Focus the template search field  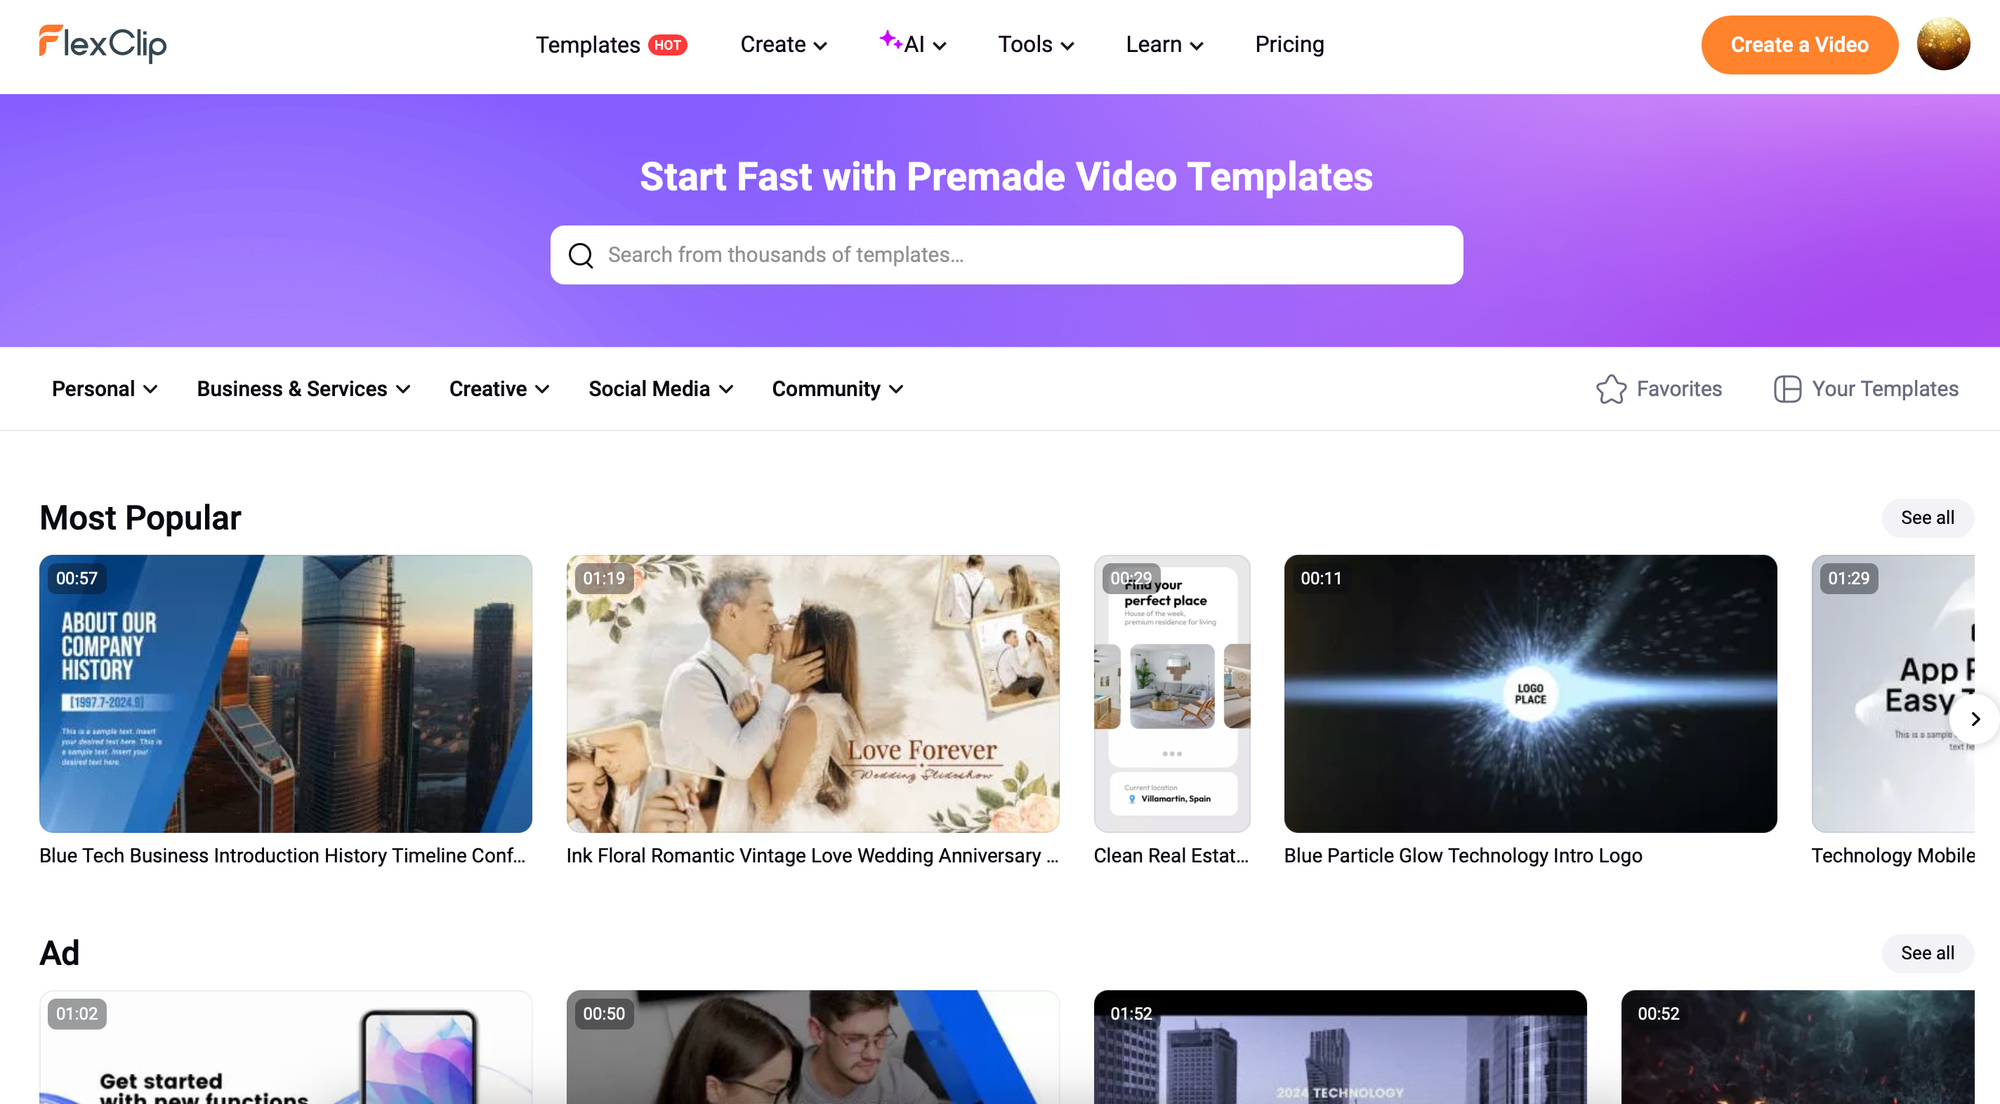(1006, 255)
